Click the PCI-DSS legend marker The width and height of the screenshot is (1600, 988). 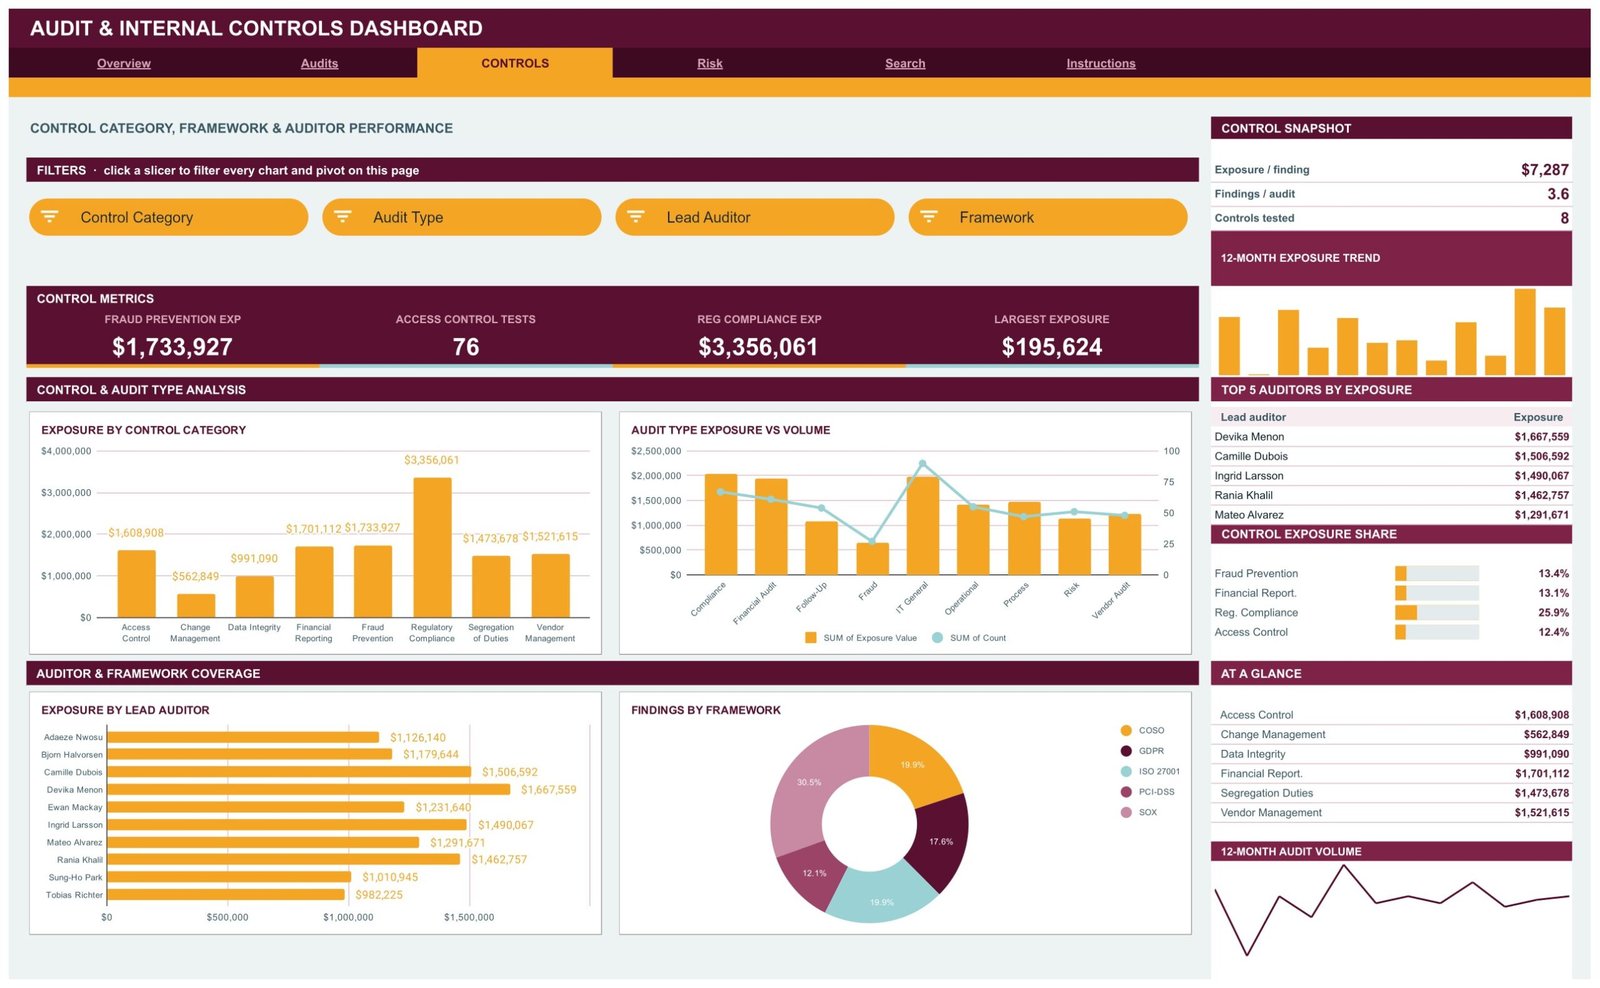[x=1126, y=792]
